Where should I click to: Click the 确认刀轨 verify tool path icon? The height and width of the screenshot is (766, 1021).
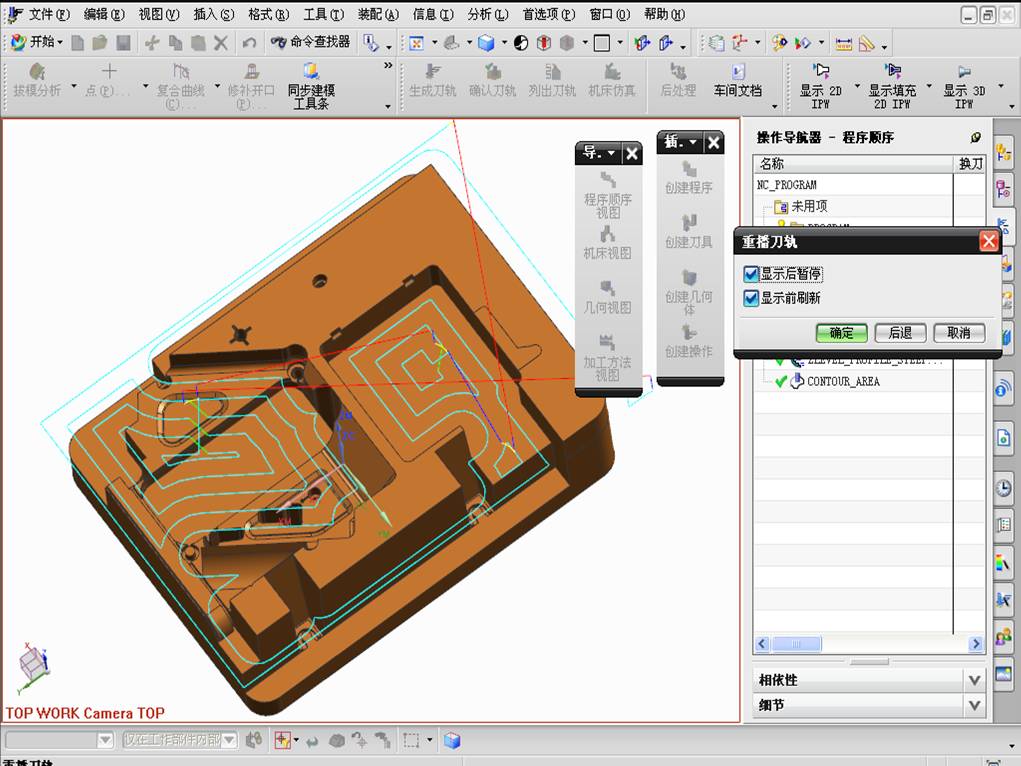(x=493, y=71)
